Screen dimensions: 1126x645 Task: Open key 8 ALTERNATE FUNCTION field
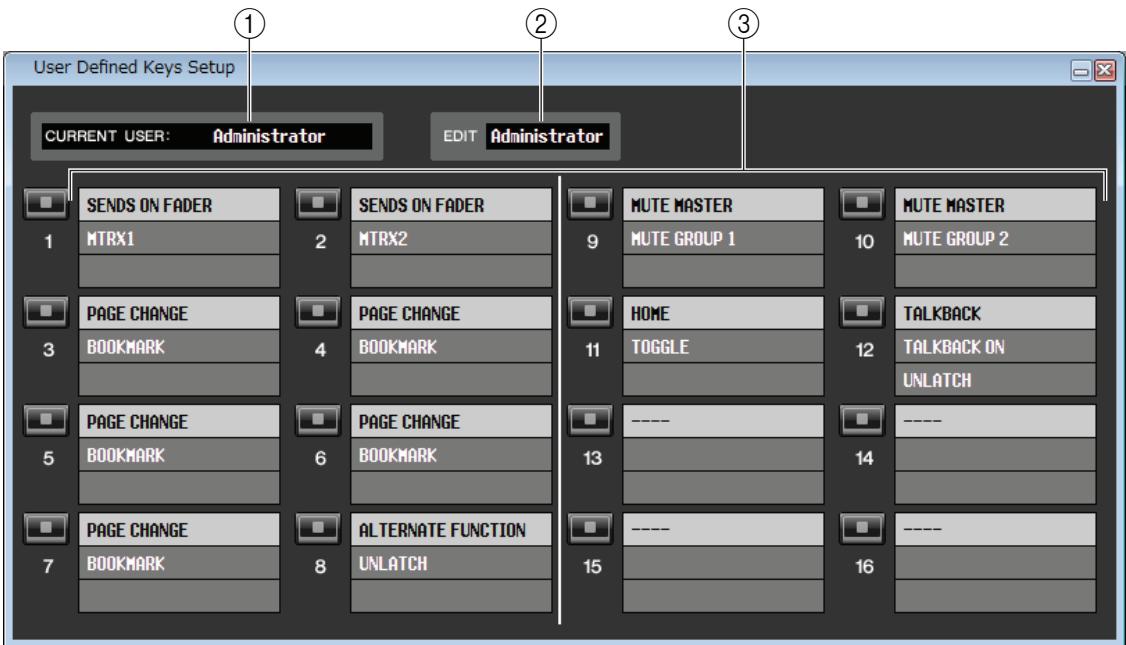tap(451, 530)
